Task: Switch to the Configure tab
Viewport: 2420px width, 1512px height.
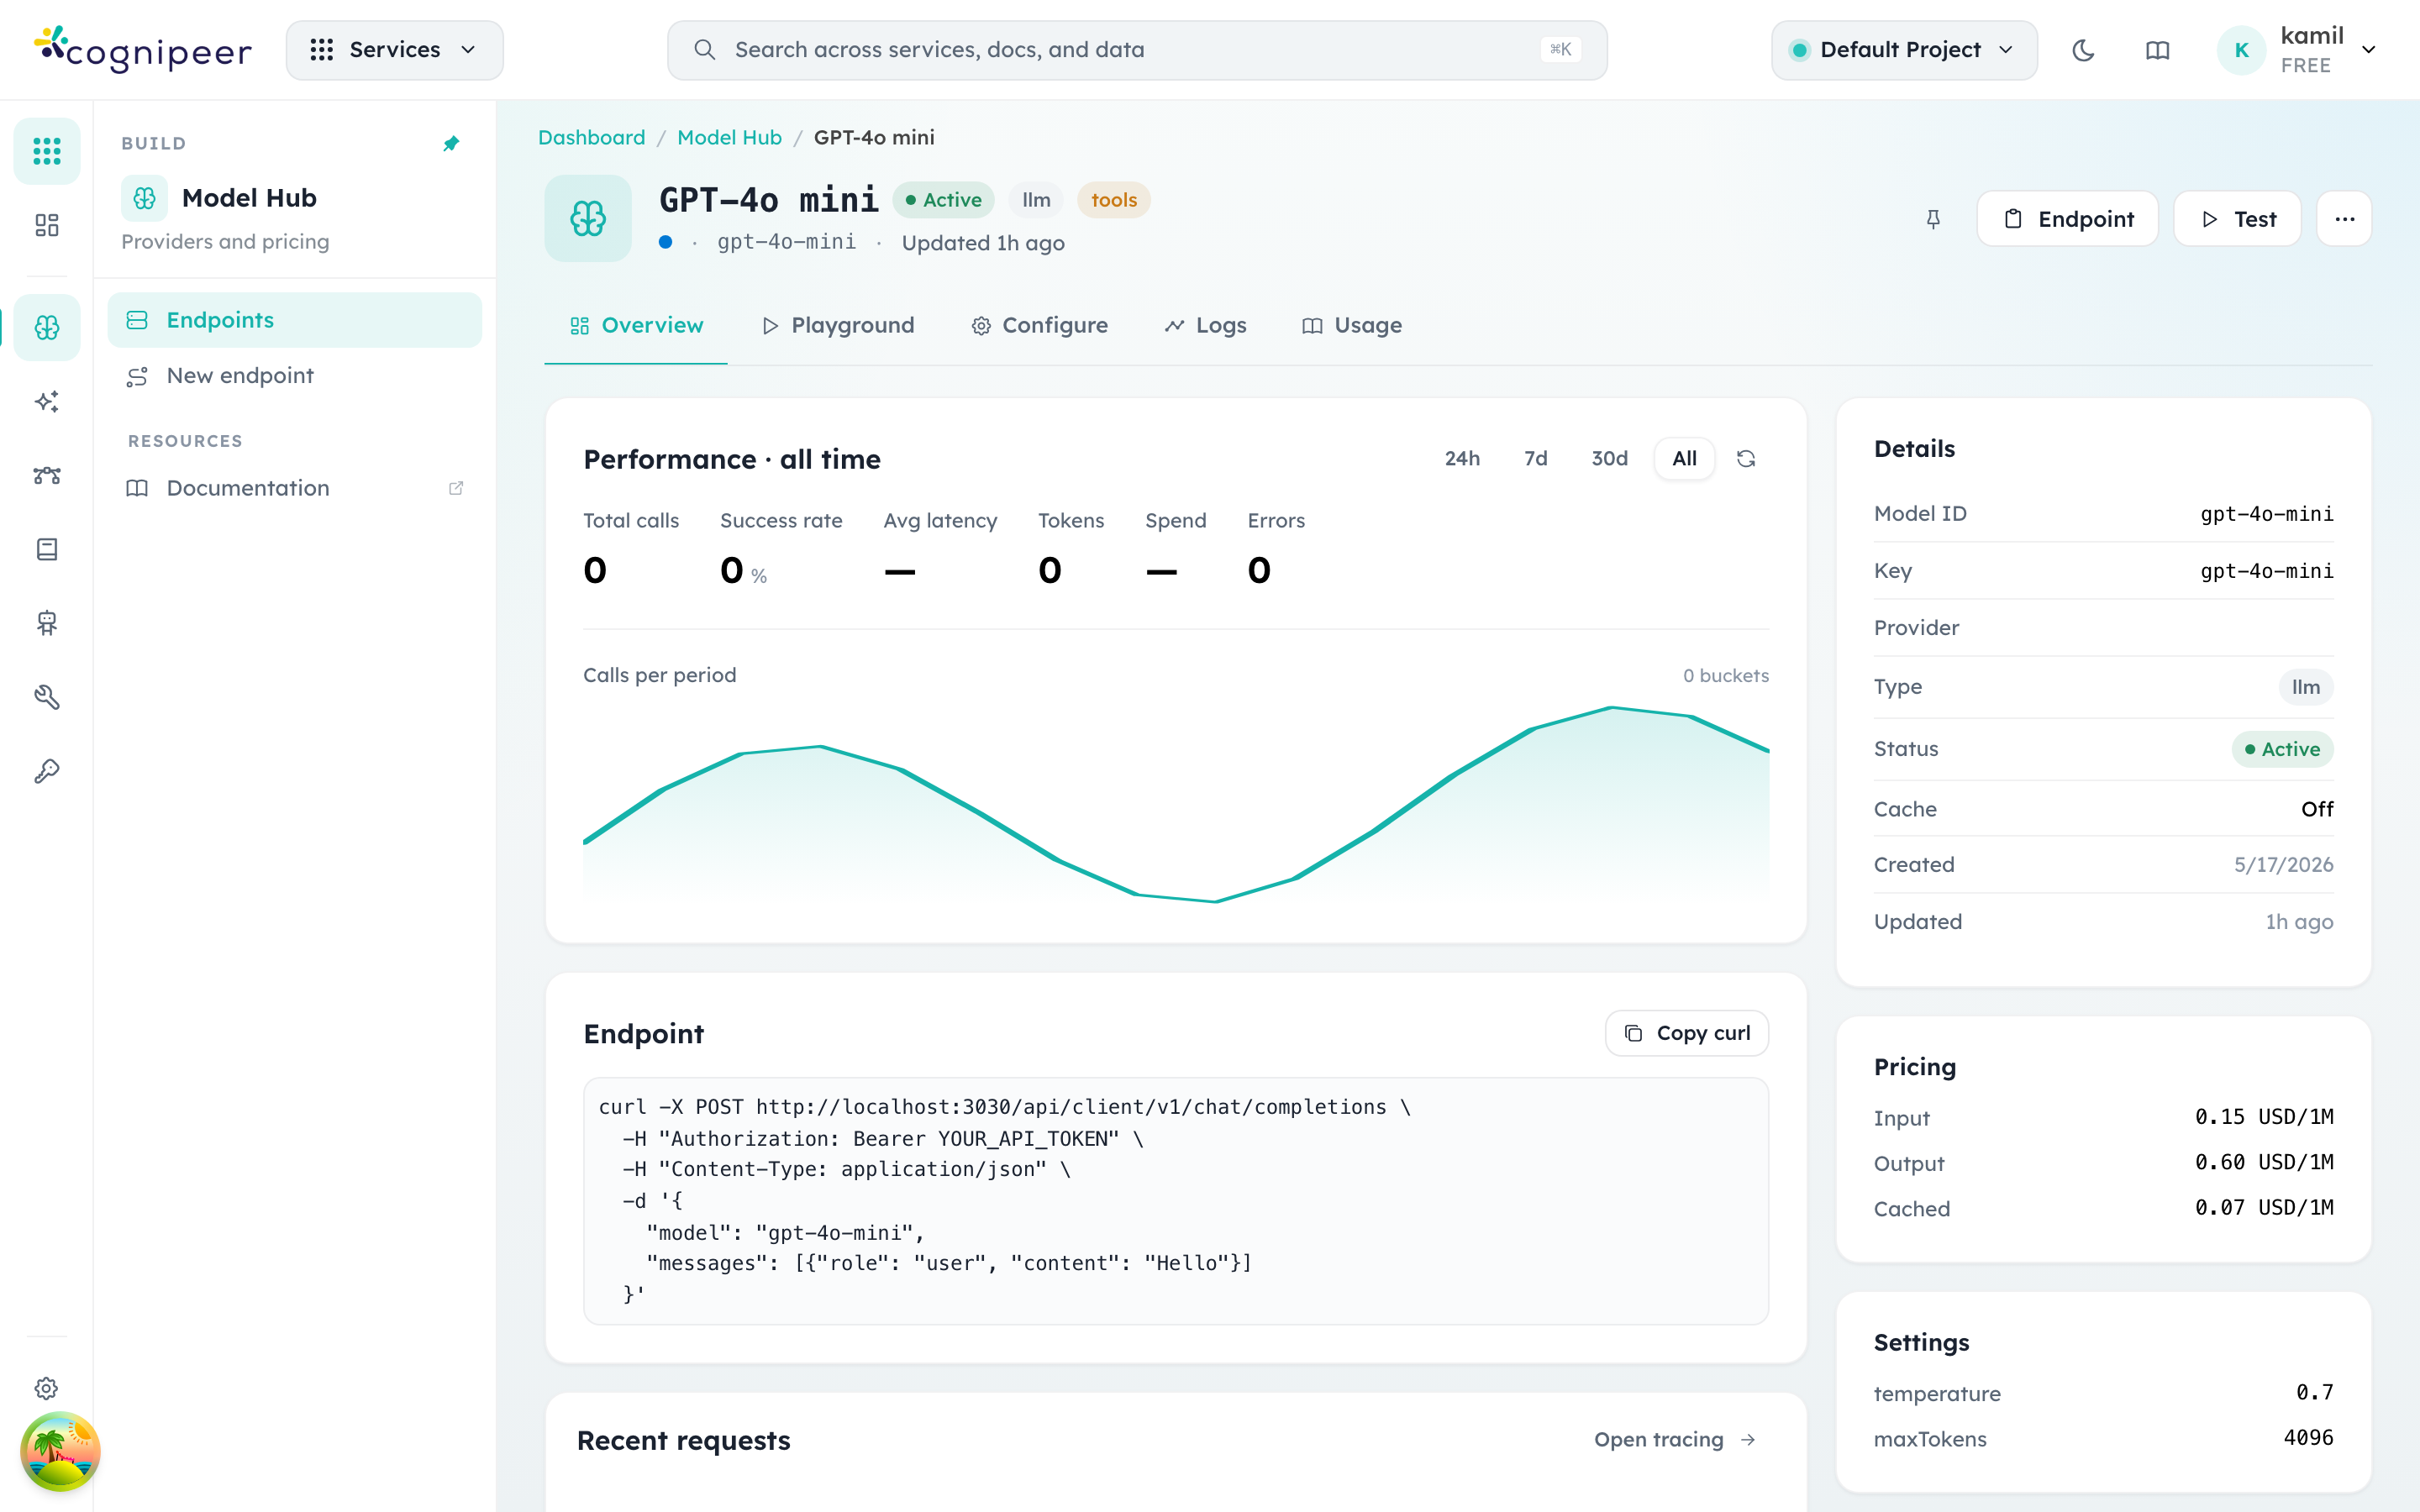Action: coord(1040,326)
